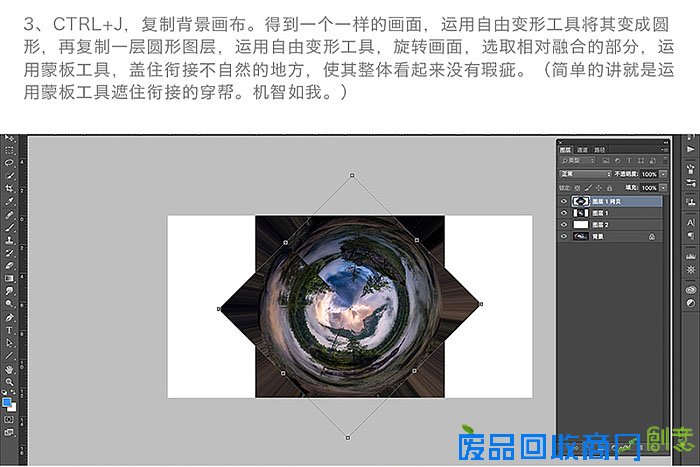This screenshot has height=467, width=700.
Task: Open the Layers panel flyout menu
Action: [664, 150]
